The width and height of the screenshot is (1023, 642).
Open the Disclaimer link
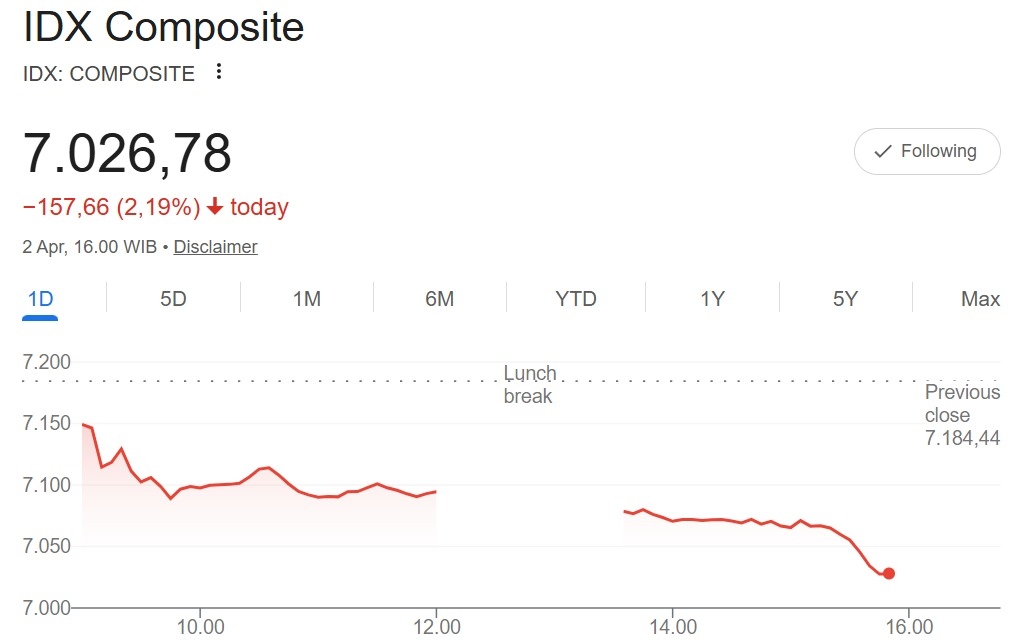215,246
